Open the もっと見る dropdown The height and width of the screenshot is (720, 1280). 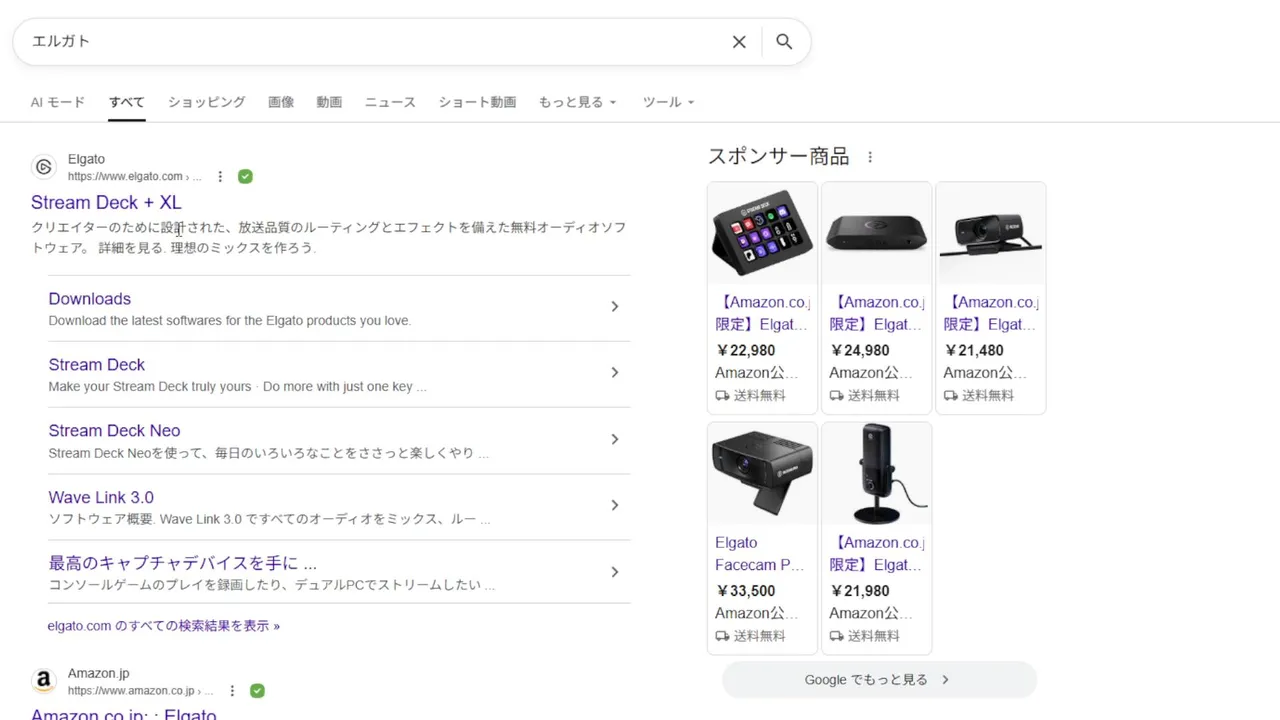click(577, 102)
